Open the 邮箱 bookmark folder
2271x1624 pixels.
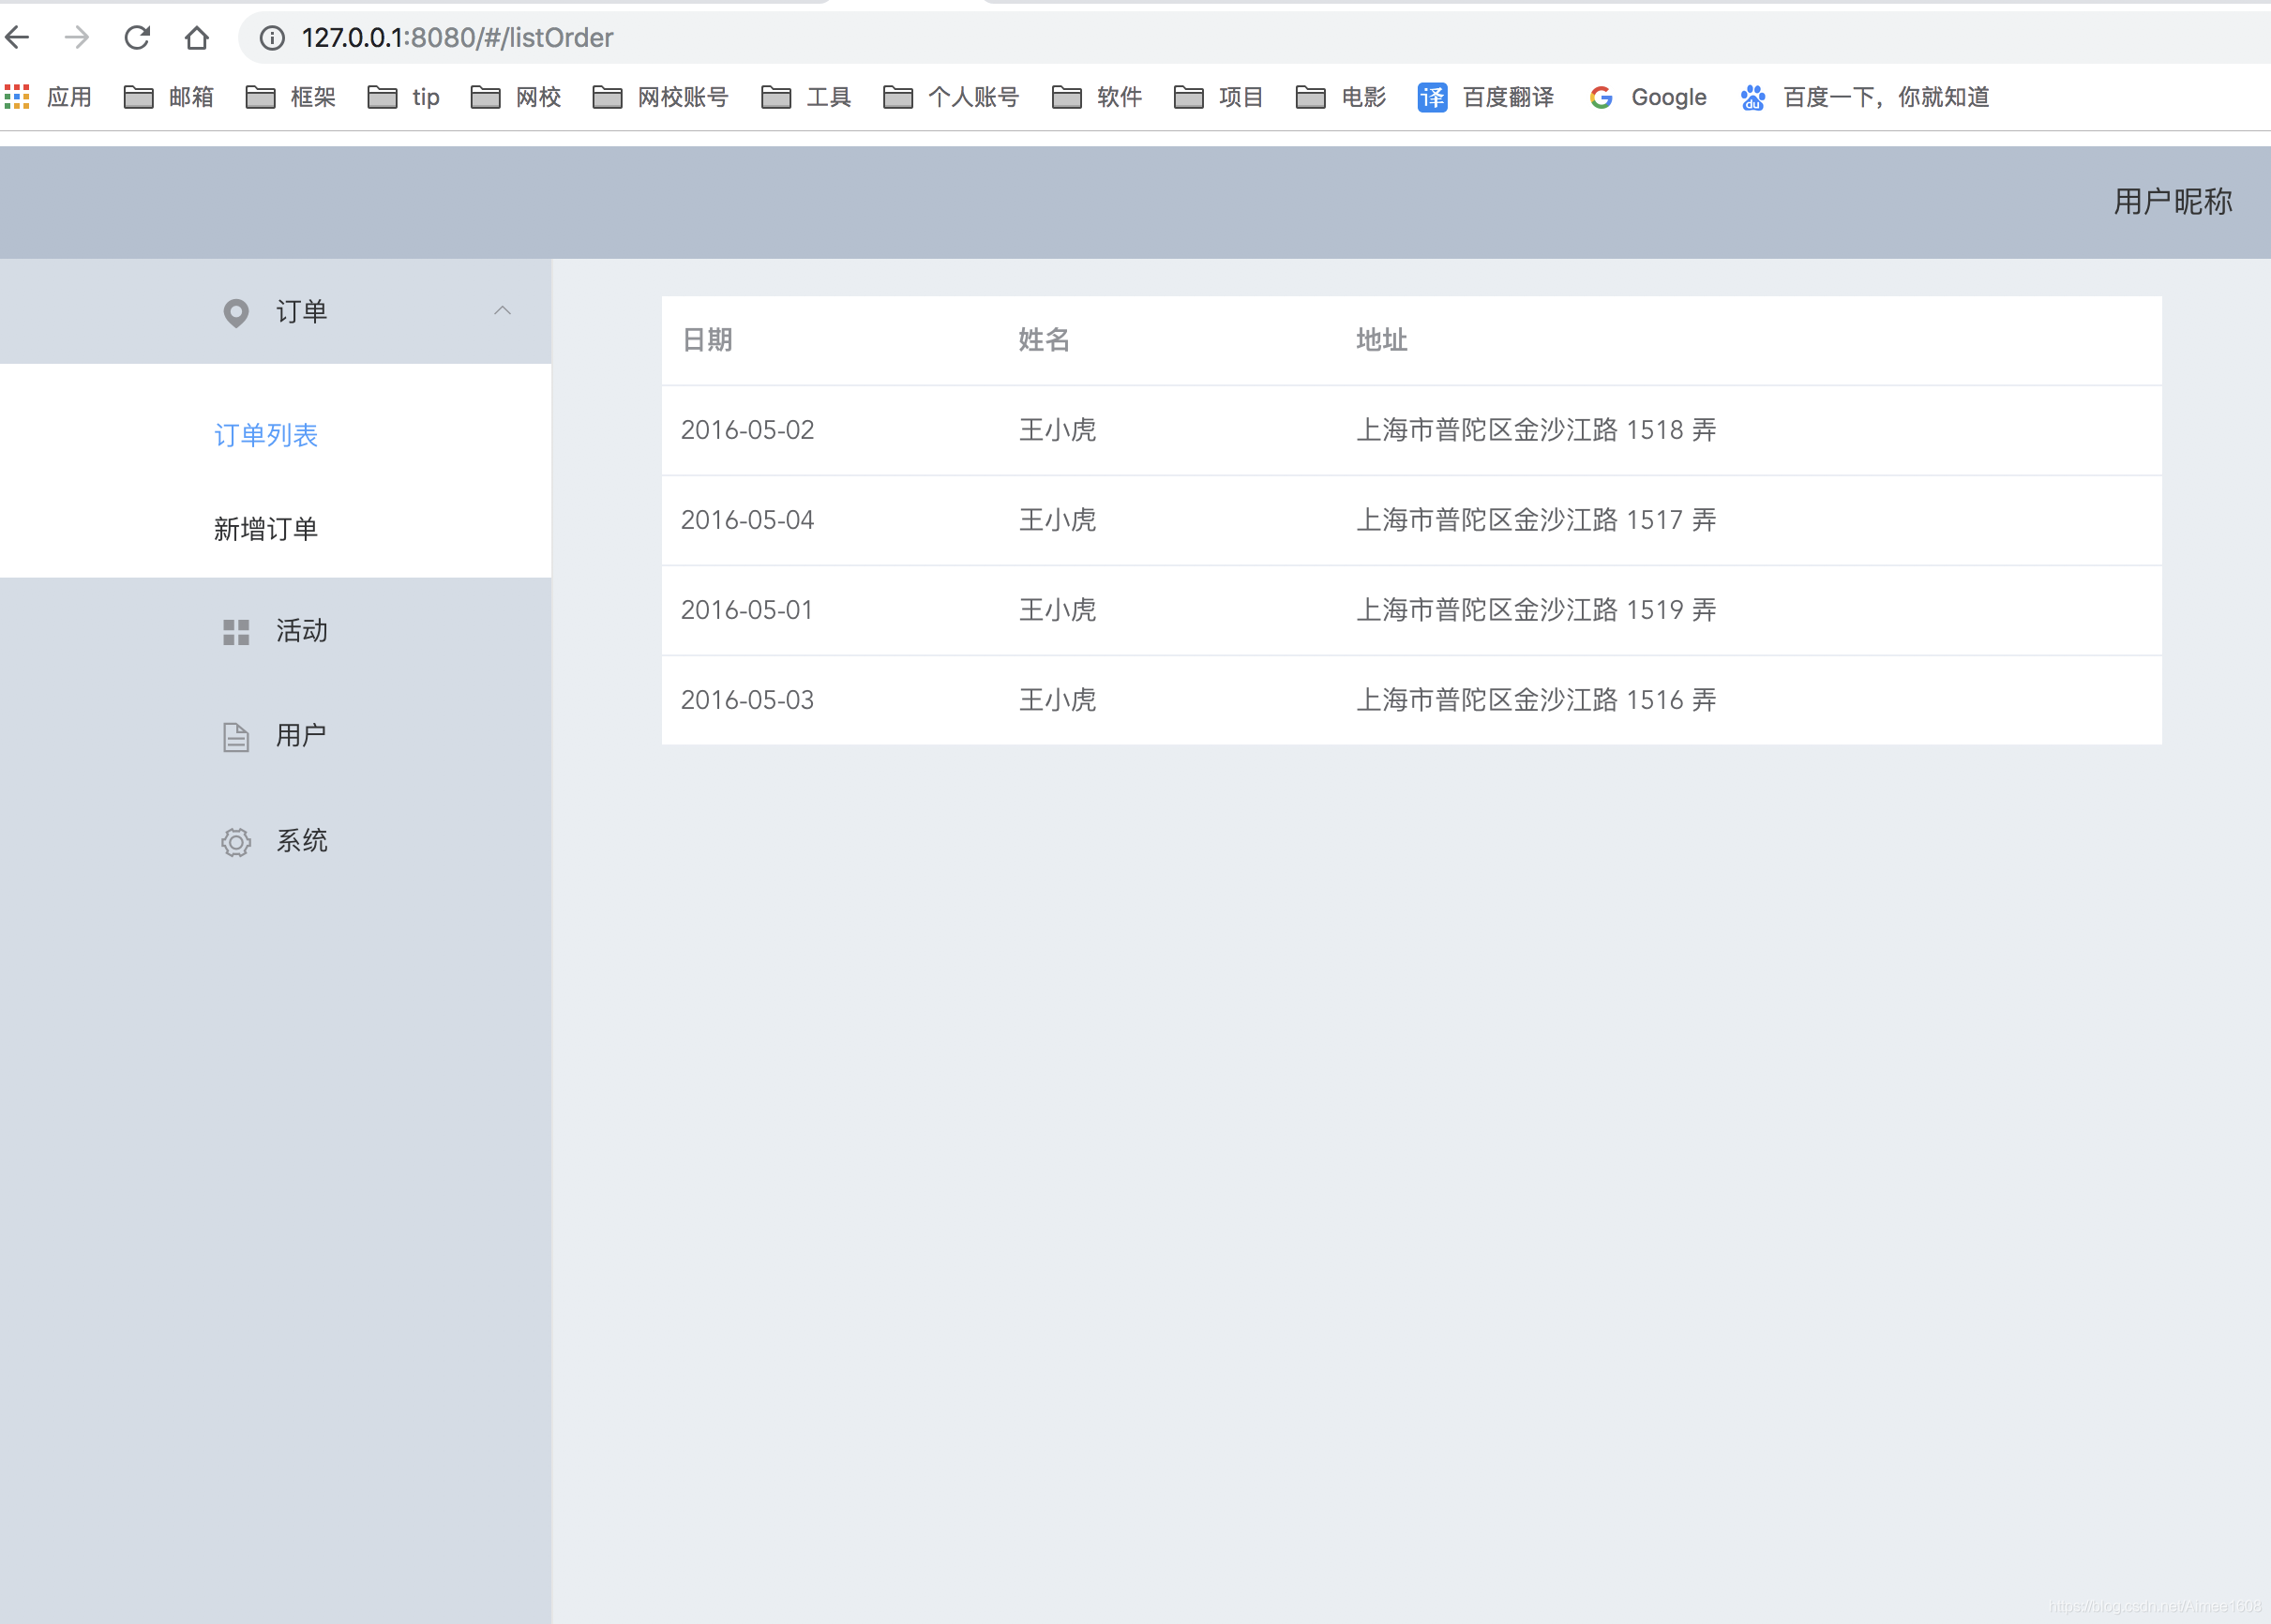click(168, 97)
